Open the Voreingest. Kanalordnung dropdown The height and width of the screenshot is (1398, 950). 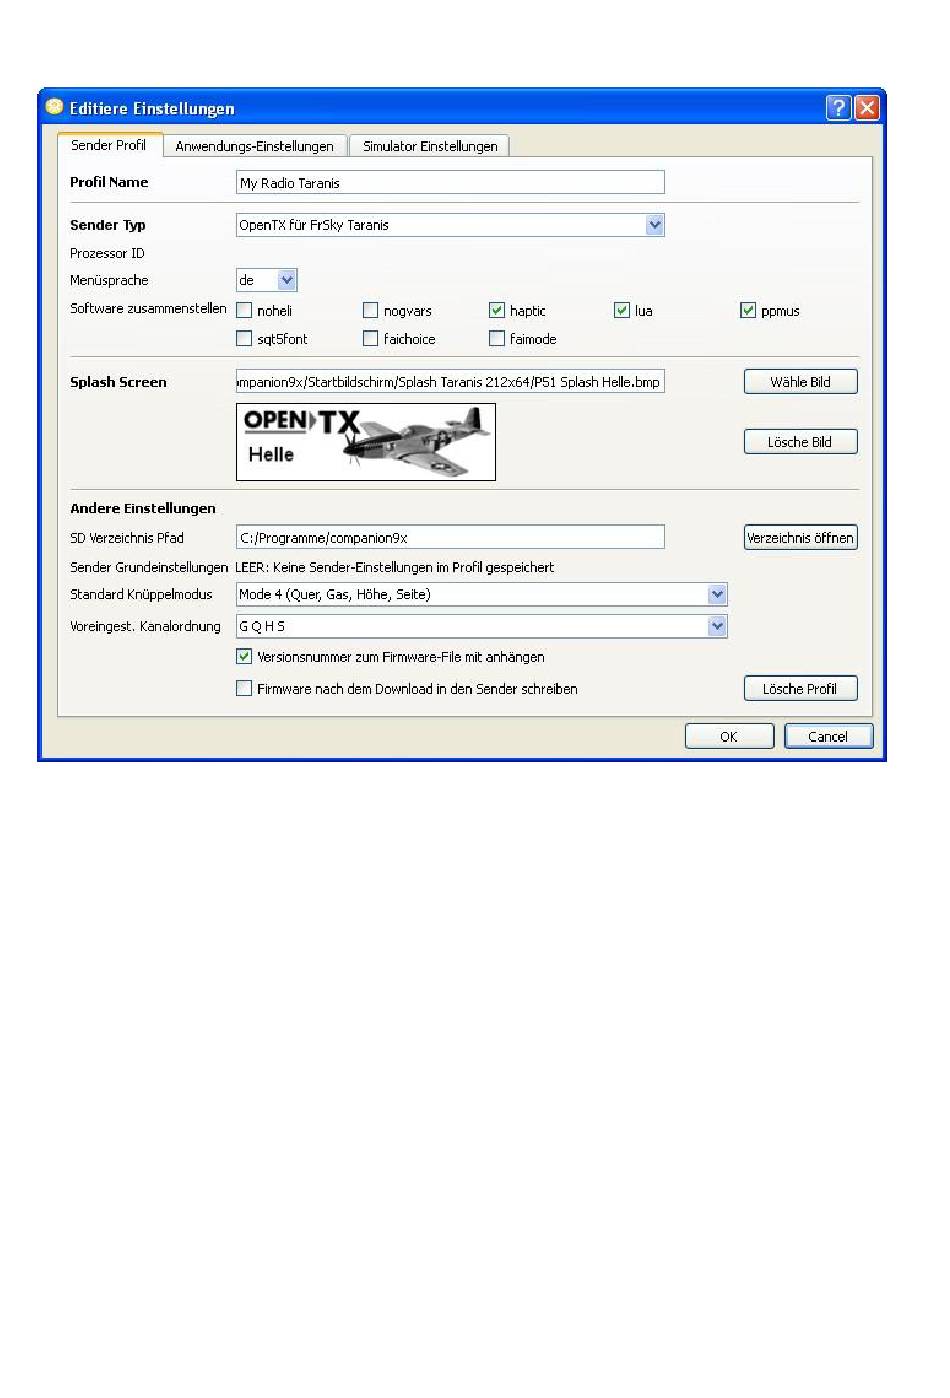click(482, 626)
